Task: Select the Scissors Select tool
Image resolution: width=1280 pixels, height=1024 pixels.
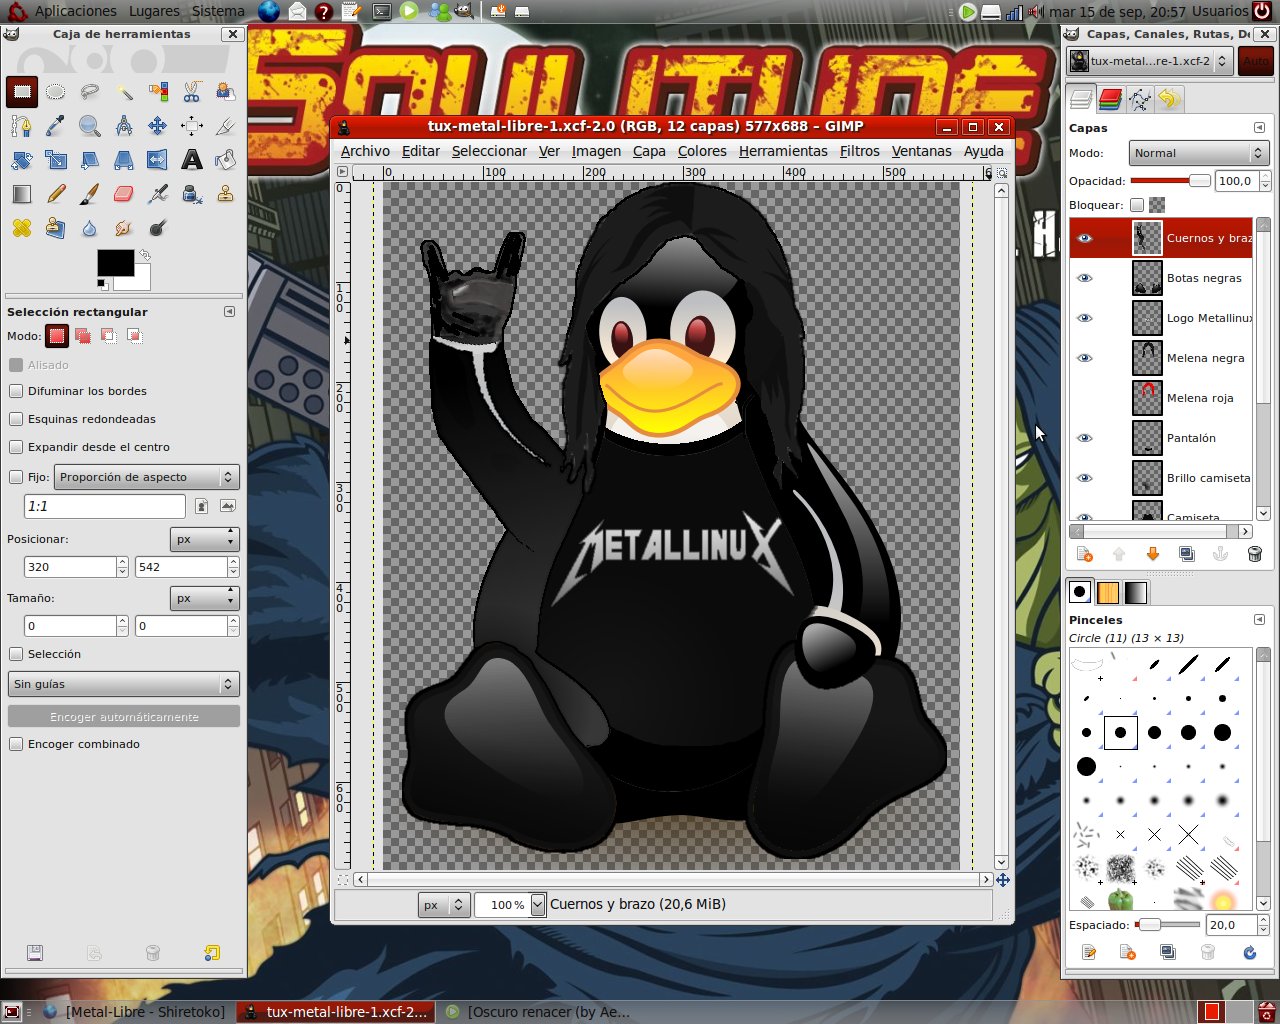Action: (x=192, y=92)
